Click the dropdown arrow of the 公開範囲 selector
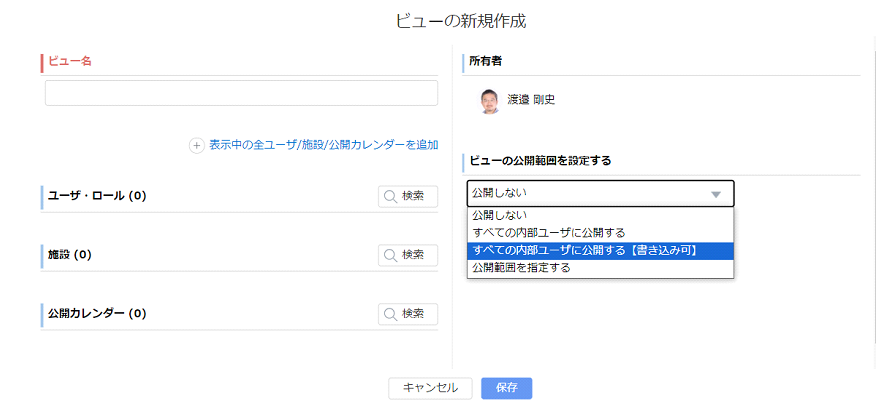 click(716, 194)
